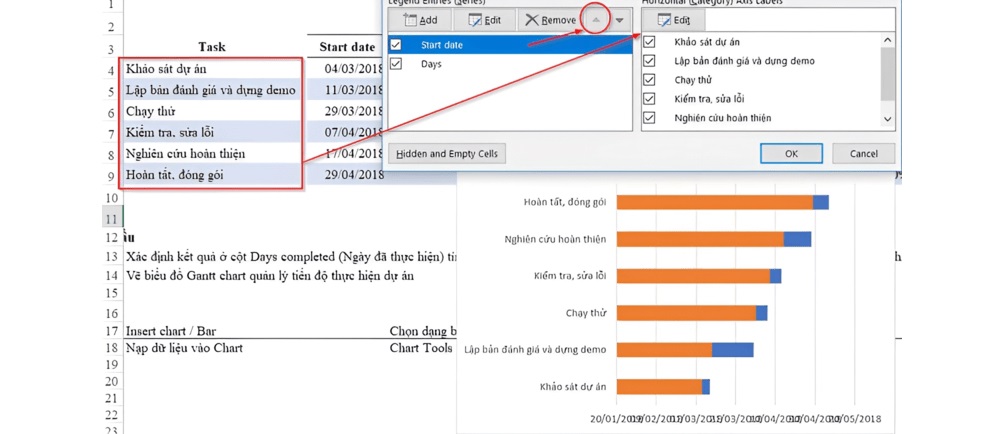Image resolution: width=1000 pixels, height=434 pixels.
Task: Select the Task column header cell
Action: click(x=212, y=47)
